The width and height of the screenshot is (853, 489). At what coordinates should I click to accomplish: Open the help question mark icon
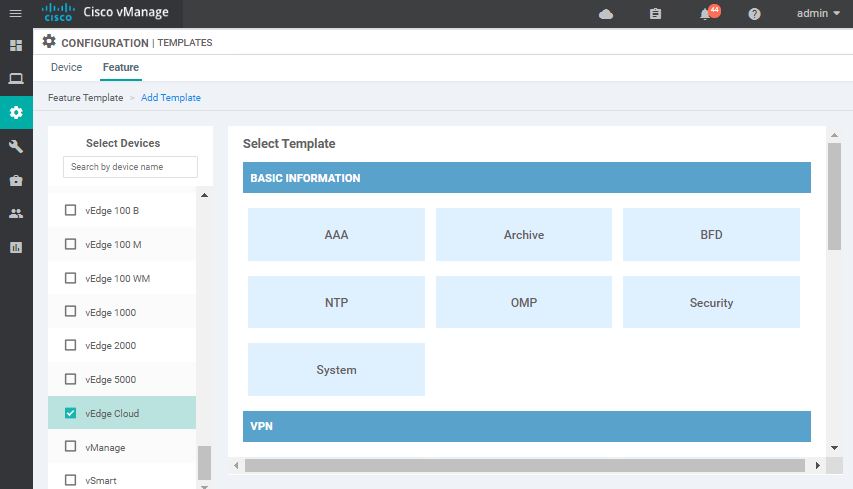click(754, 14)
